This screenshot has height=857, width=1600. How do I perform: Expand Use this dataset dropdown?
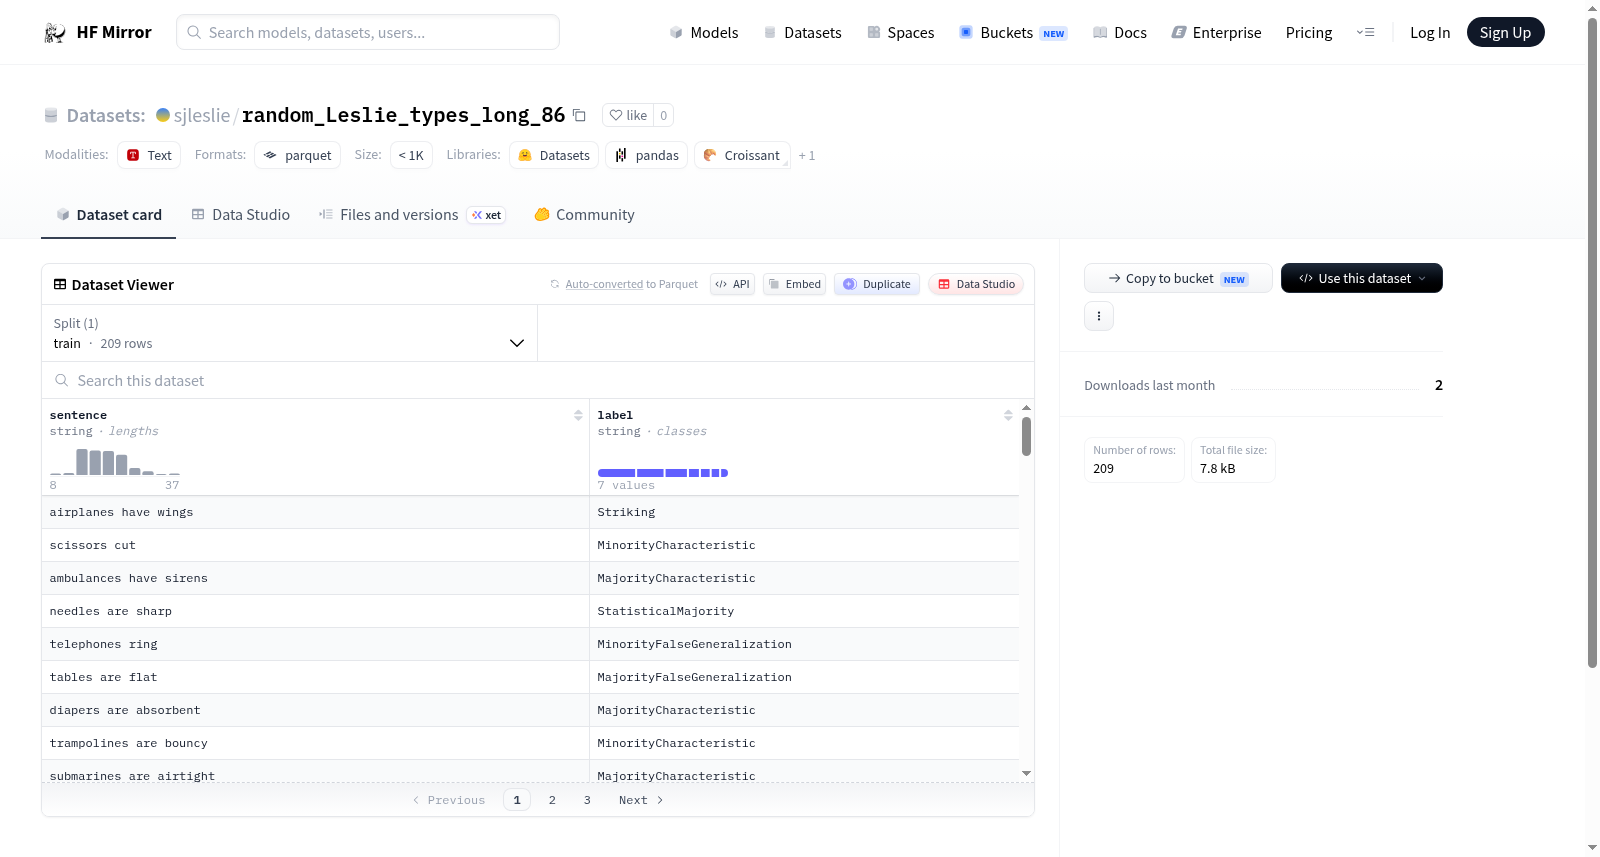tap(1362, 278)
